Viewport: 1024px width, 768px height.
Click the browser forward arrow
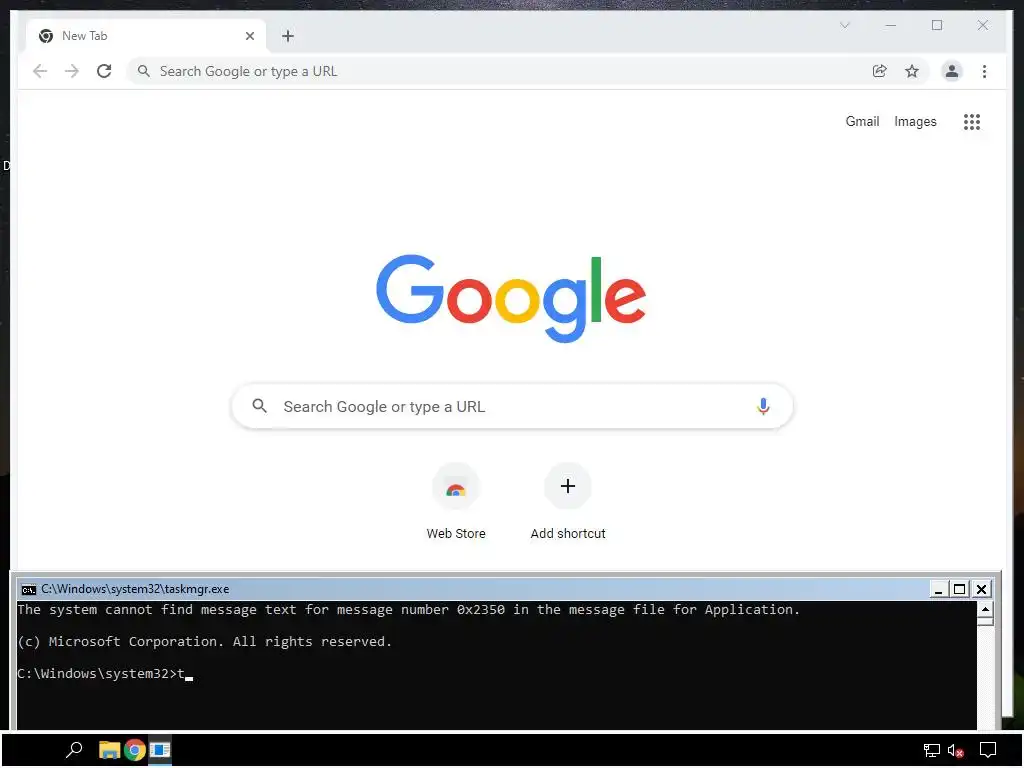click(72, 71)
